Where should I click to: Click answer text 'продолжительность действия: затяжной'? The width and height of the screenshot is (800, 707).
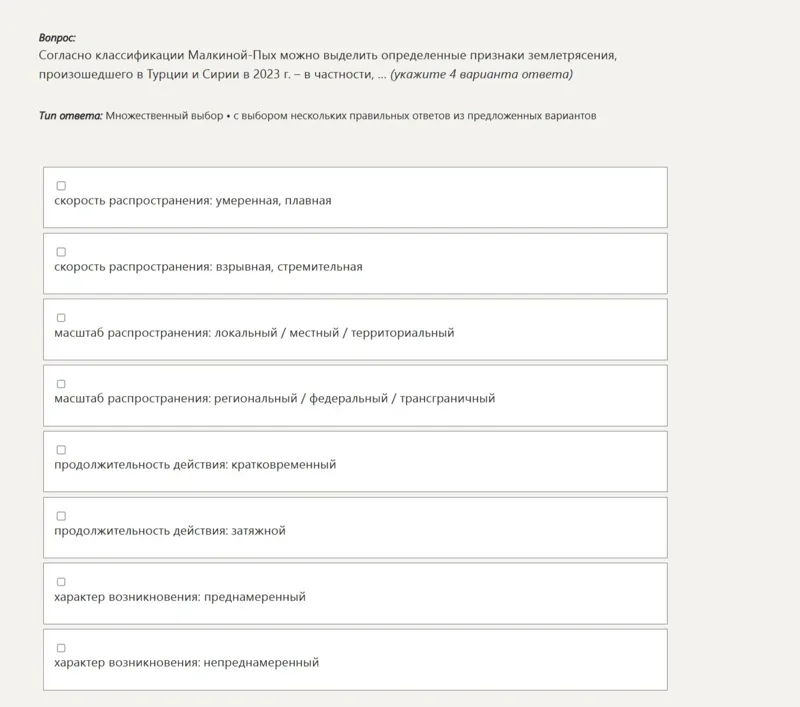pos(170,531)
